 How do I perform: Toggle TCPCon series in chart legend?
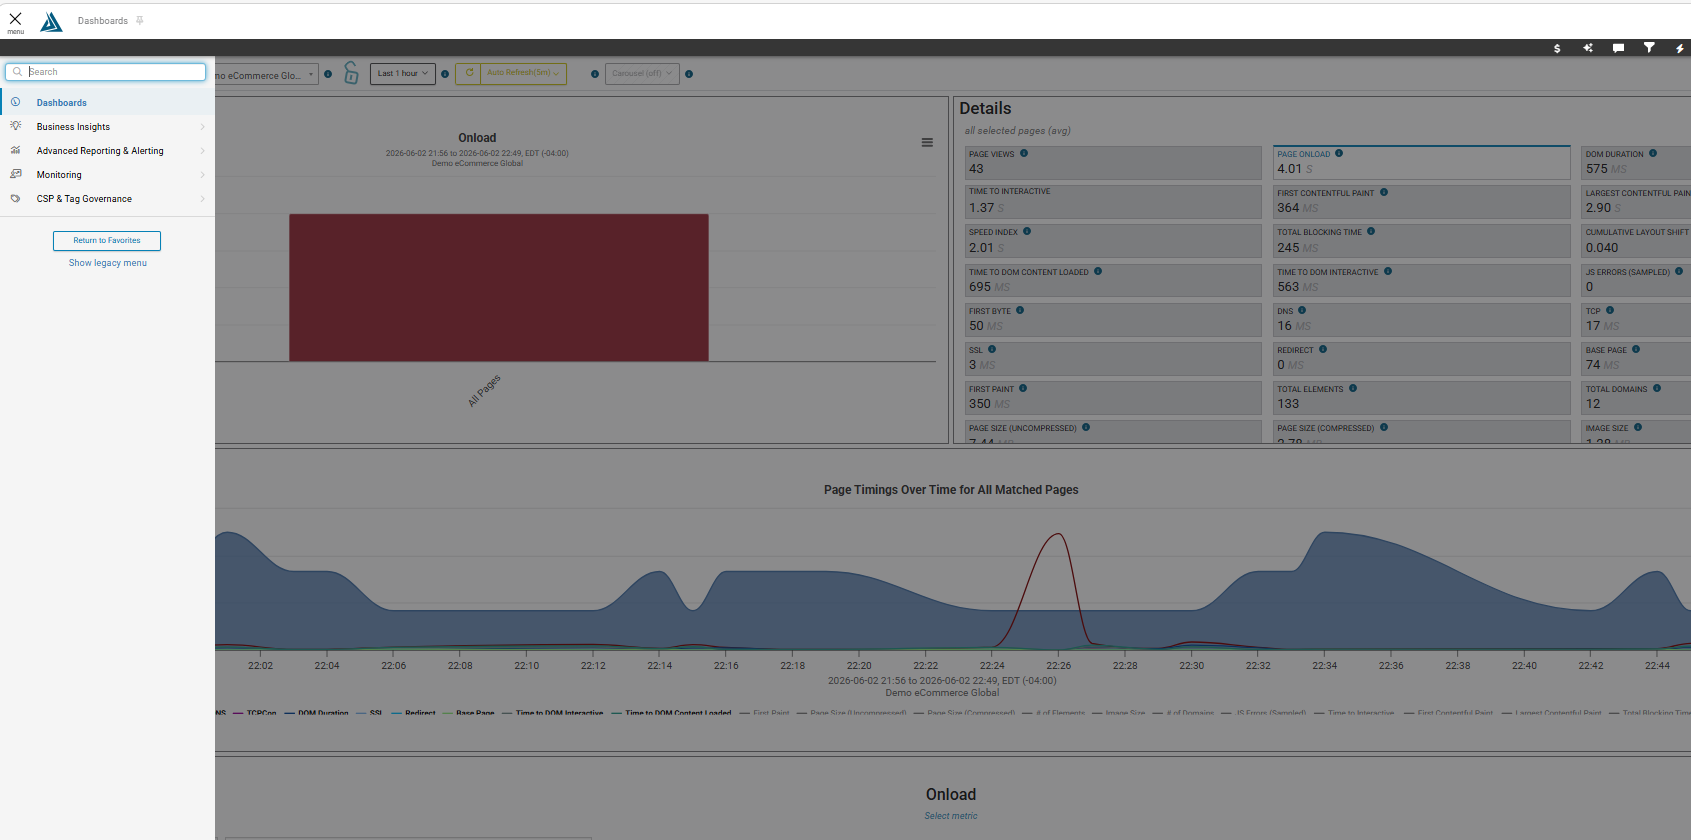(x=256, y=713)
